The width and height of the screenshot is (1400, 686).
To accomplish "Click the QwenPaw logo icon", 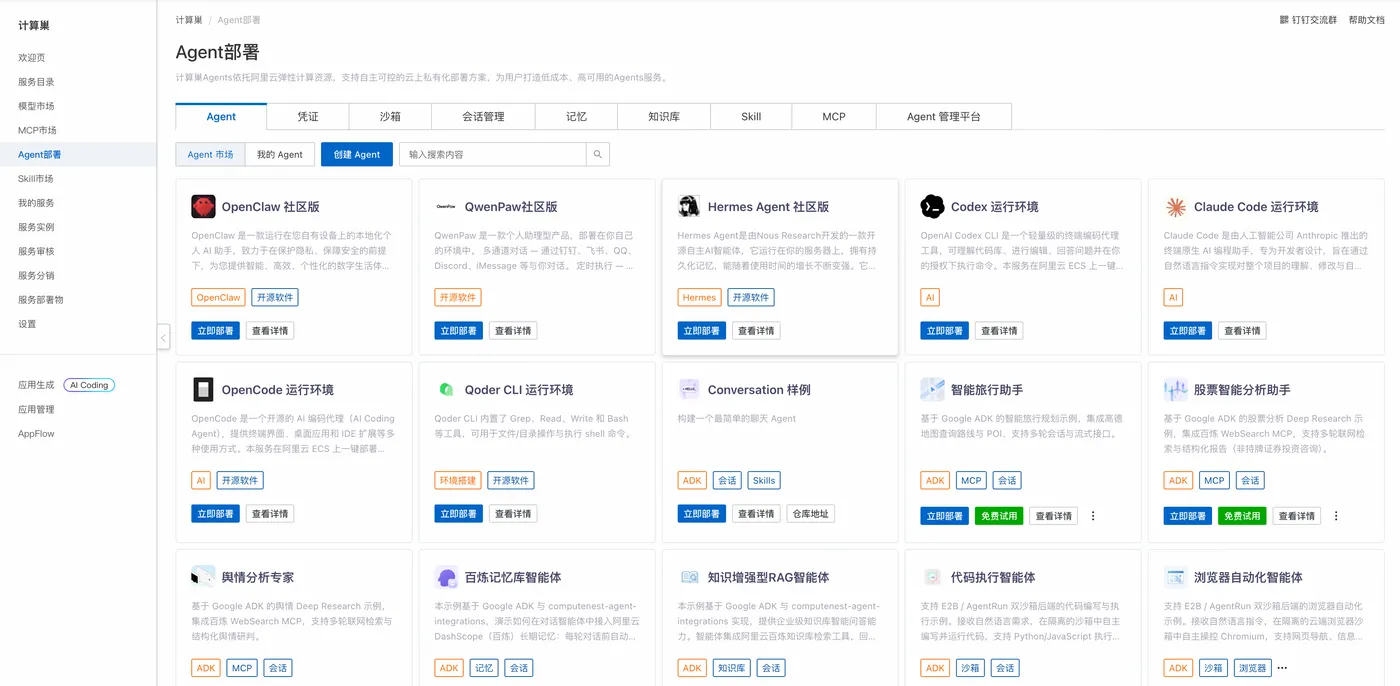I will [446, 207].
